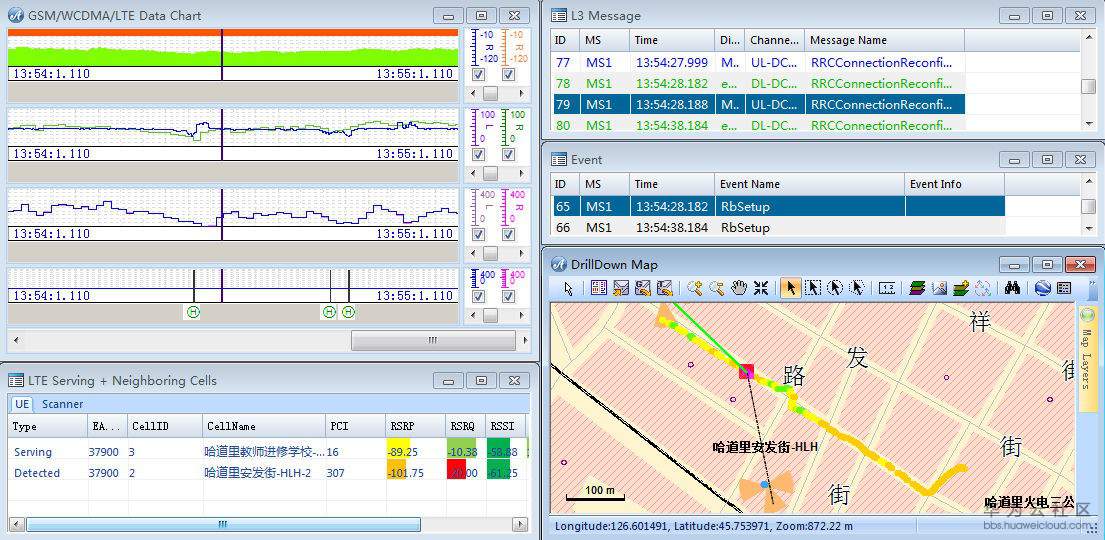Image resolution: width=1105 pixels, height=540 pixels.
Task: Click the L3 Message window title icon
Action: 559,16
